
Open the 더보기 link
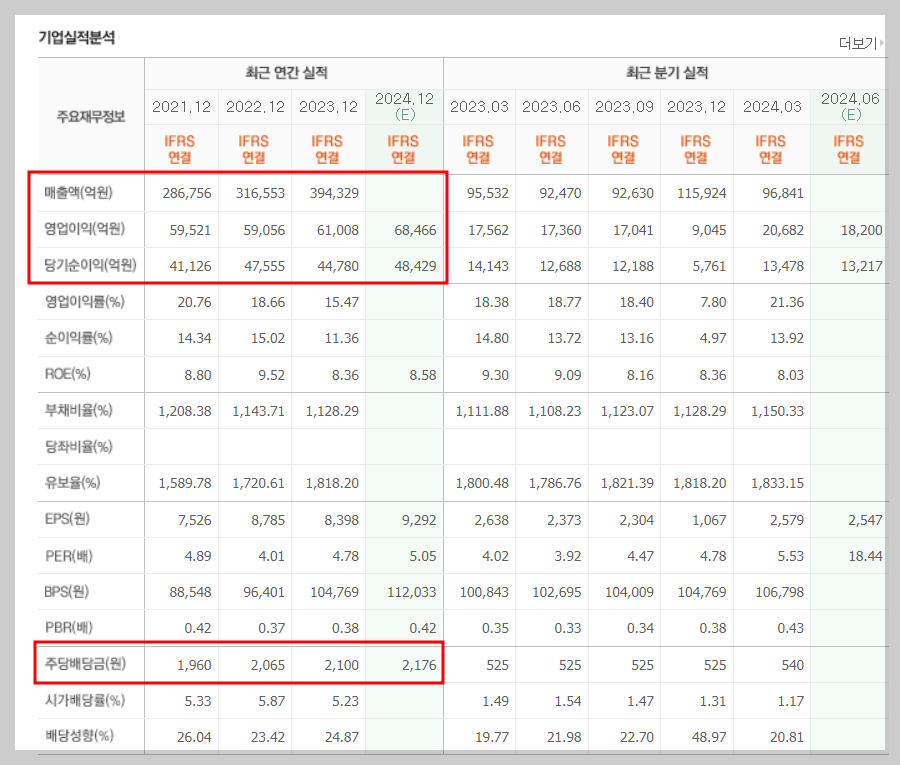pos(860,43)
